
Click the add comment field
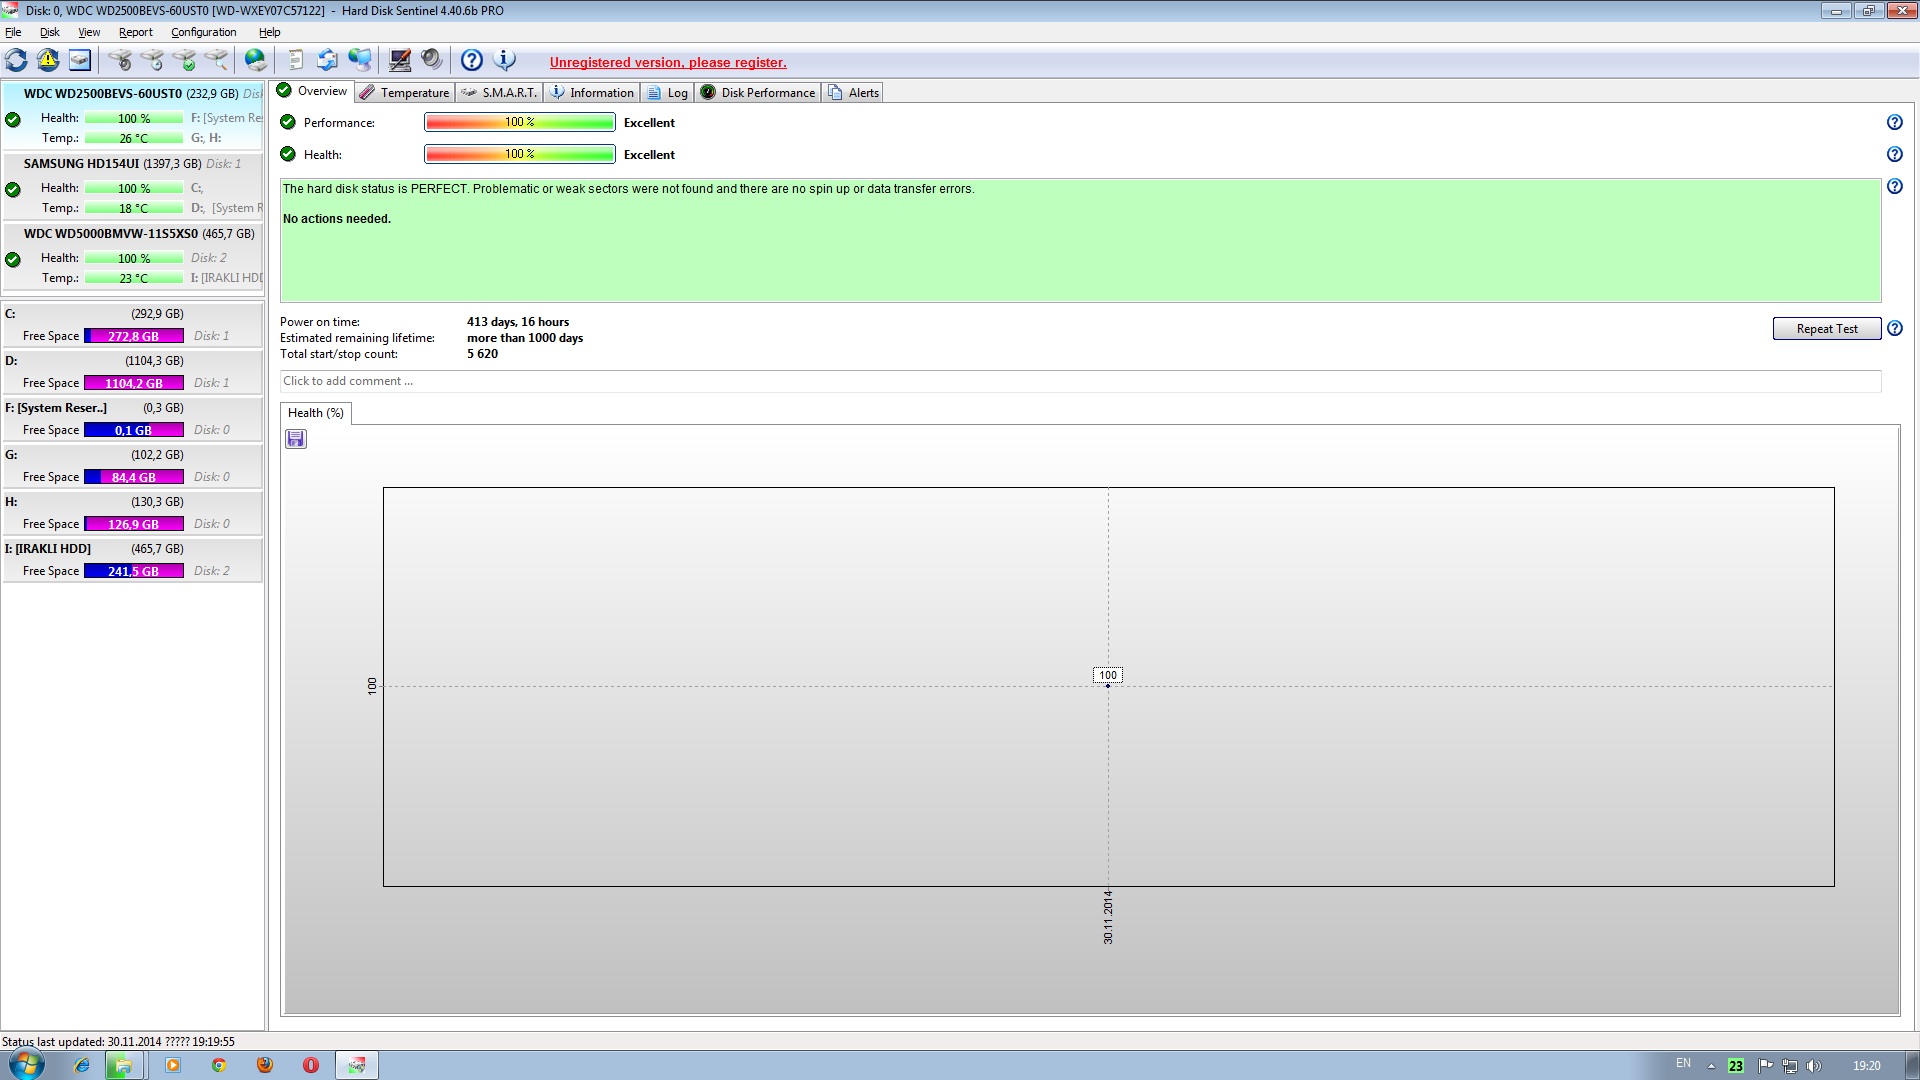[x=1080, y=381]
